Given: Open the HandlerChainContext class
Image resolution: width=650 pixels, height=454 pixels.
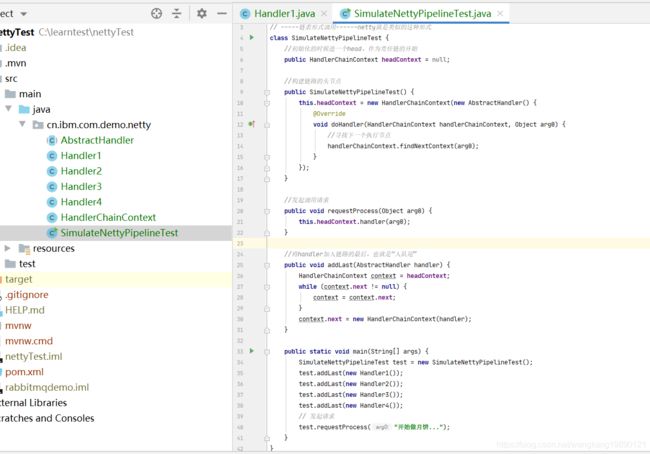Looking at the screenshot, I should point(108,217).
